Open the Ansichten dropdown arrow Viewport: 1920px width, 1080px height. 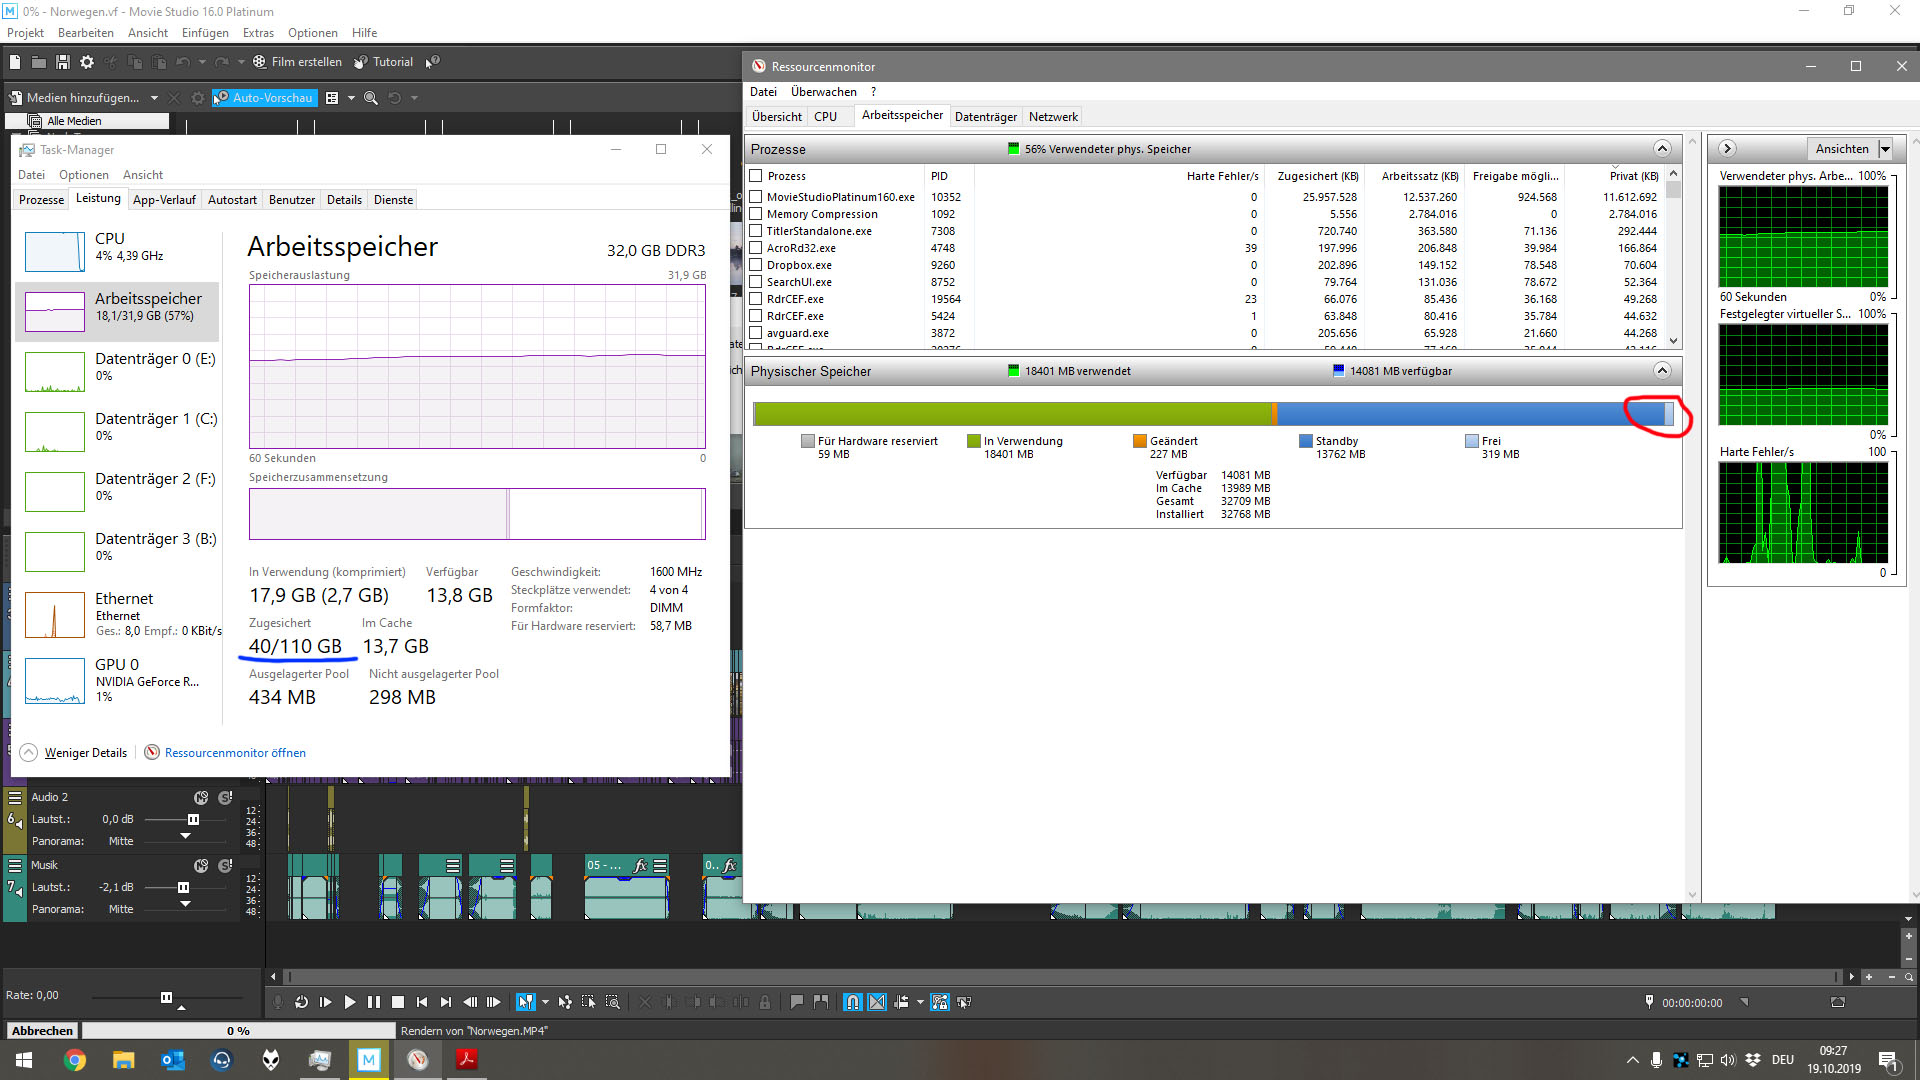(x=1885, y=149)
